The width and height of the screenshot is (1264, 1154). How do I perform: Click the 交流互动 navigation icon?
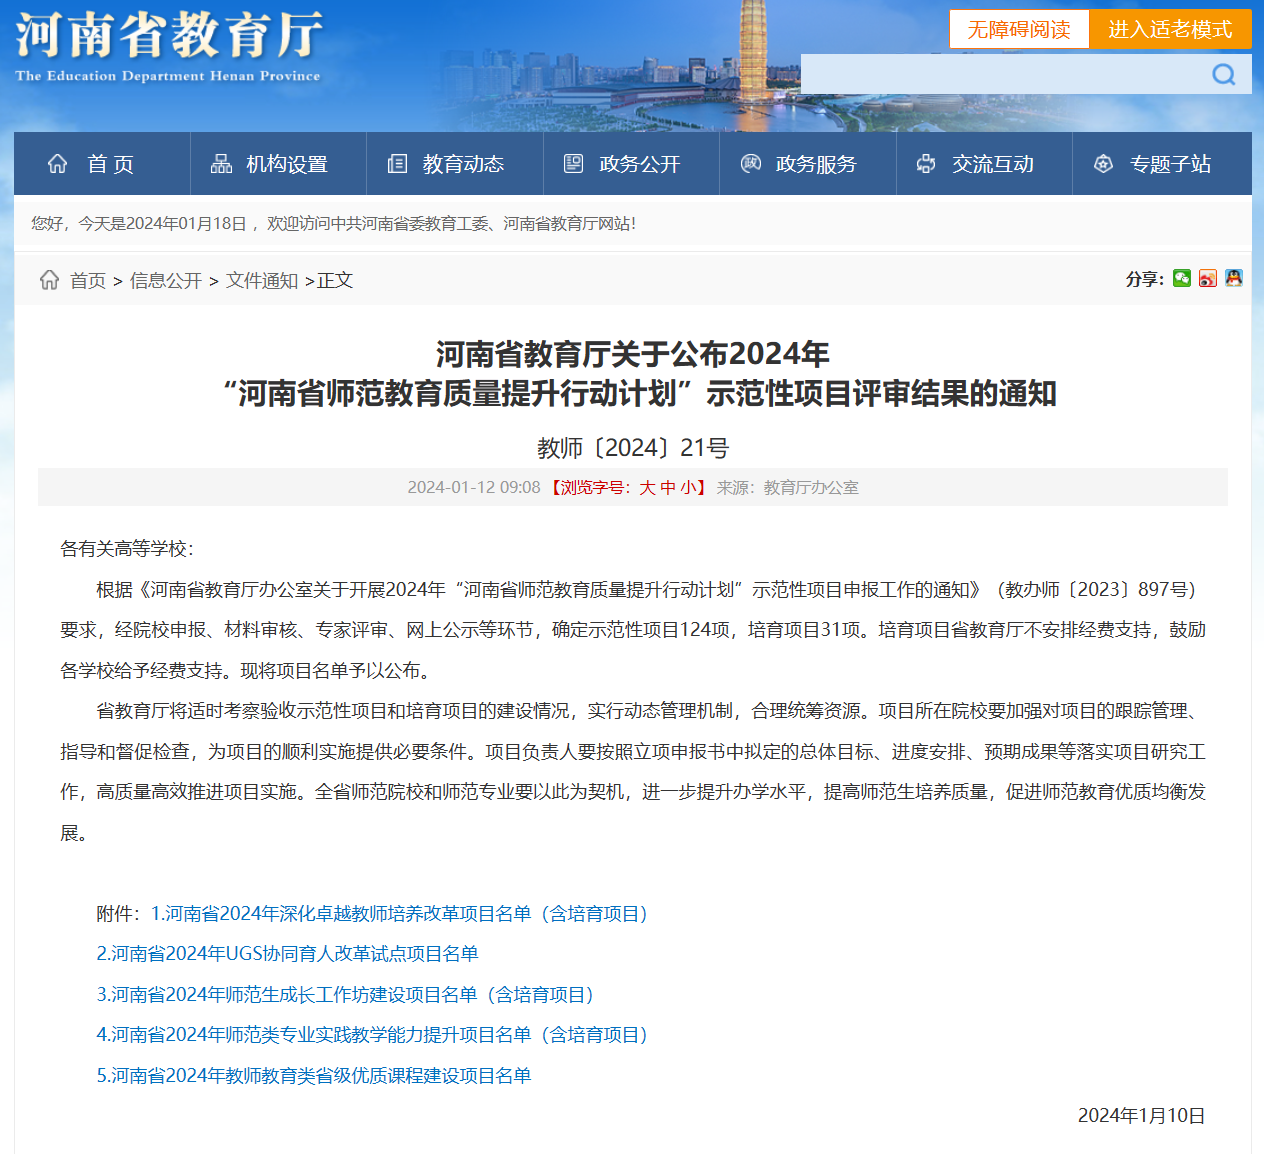(926, 164)
